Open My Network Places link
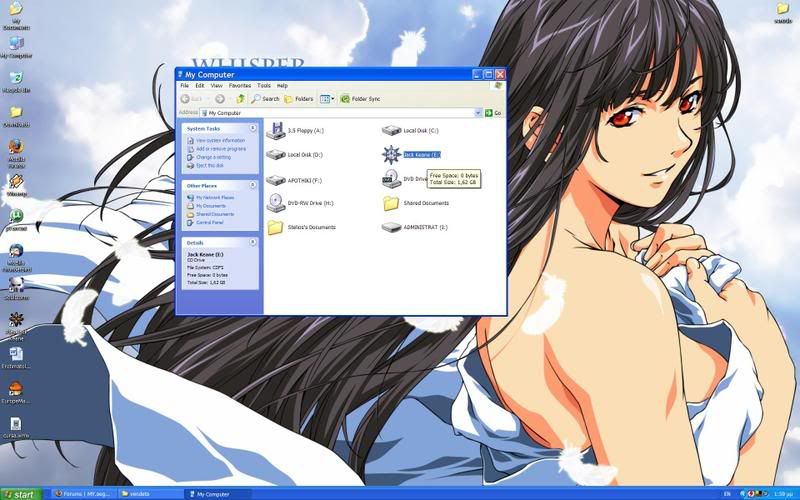 coord(215,197)
